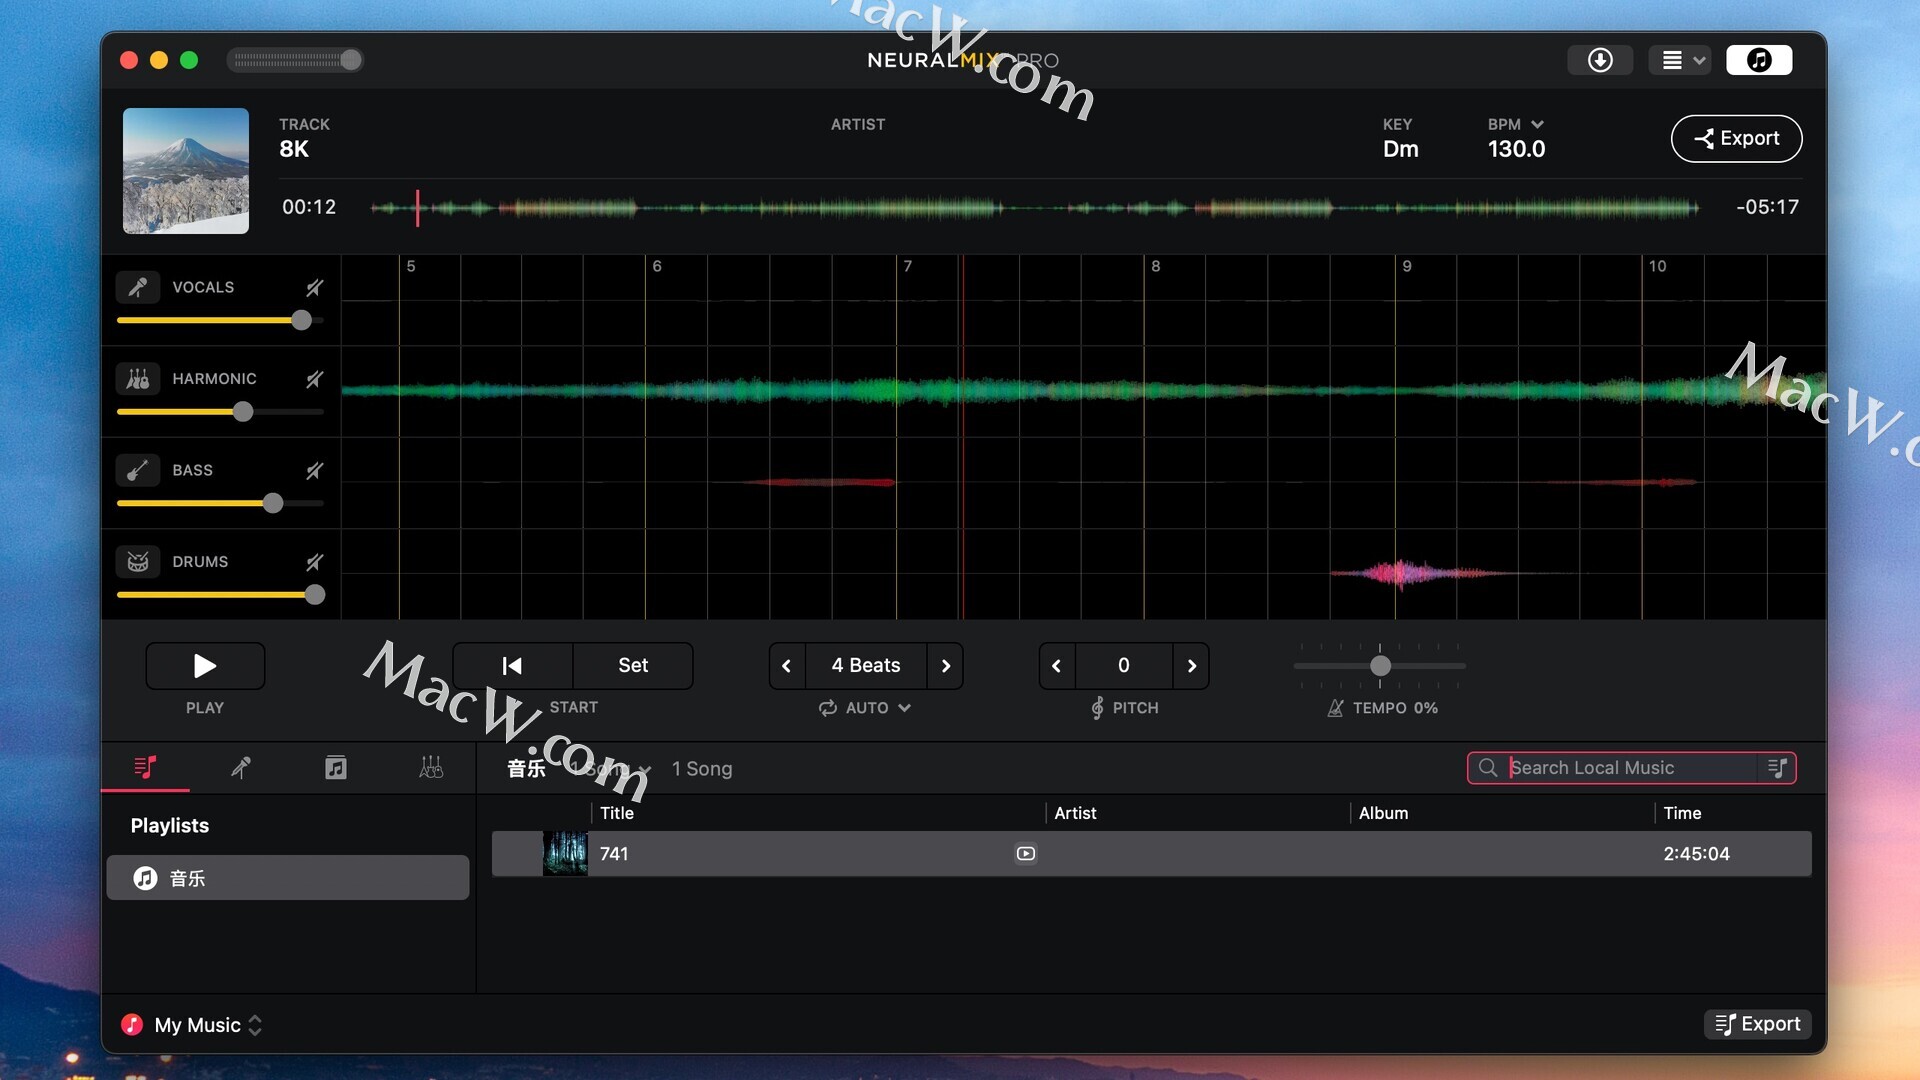Screen dimensions: 1920x1080
Task: Toggle the Bass solo/mute button
Action: point(314,471)
